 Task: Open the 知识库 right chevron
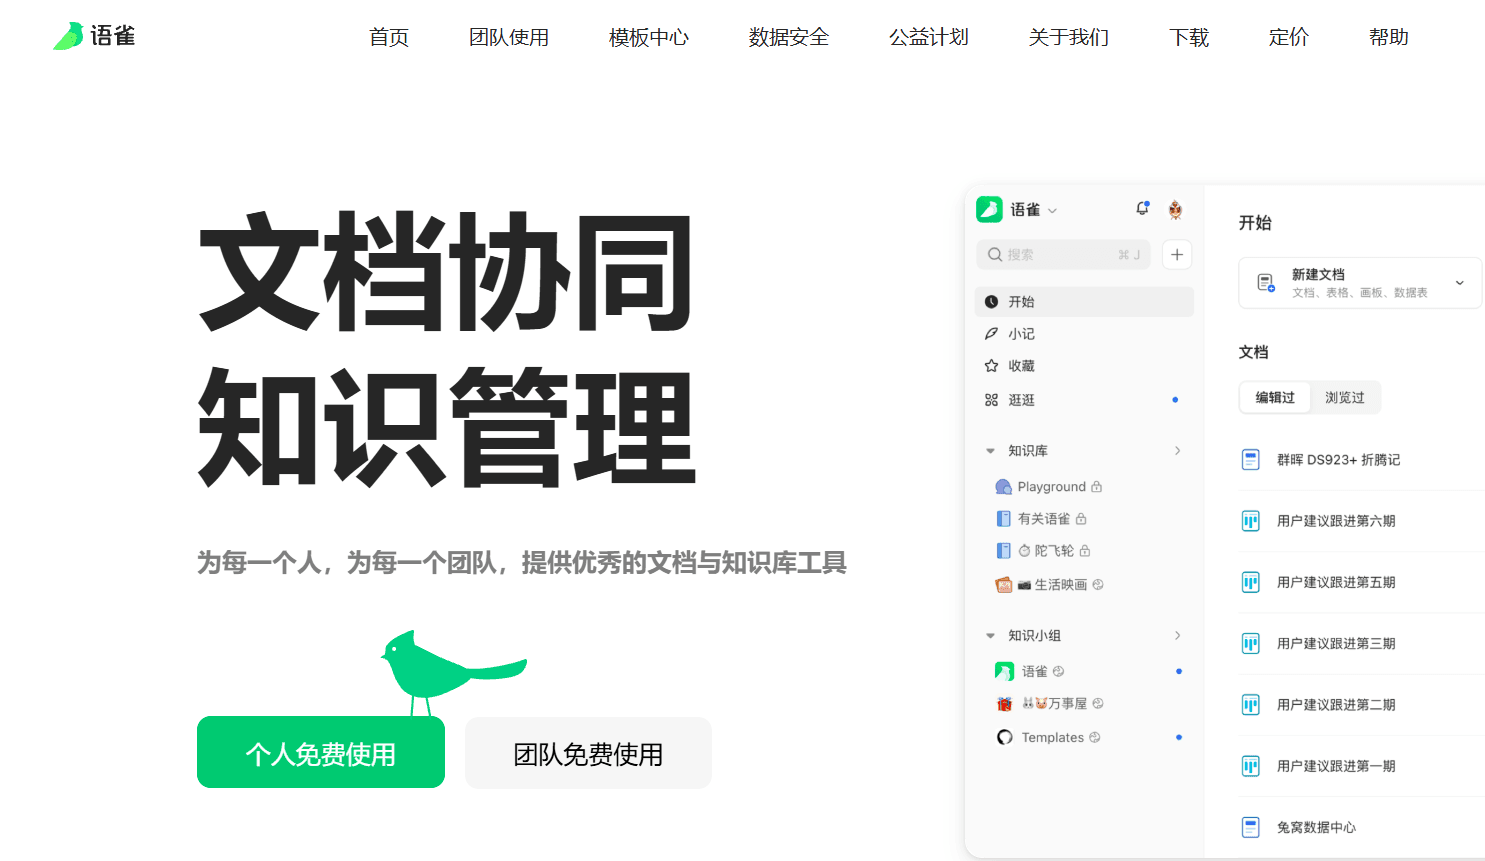pos(1178,451)
